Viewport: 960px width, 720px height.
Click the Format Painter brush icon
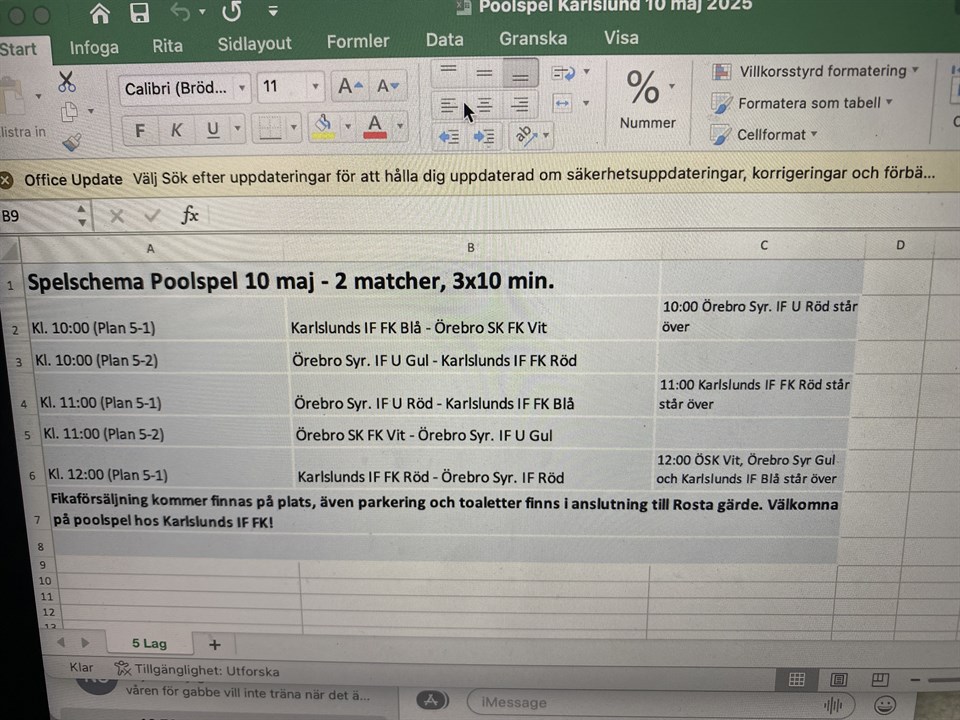pos(70,142)
